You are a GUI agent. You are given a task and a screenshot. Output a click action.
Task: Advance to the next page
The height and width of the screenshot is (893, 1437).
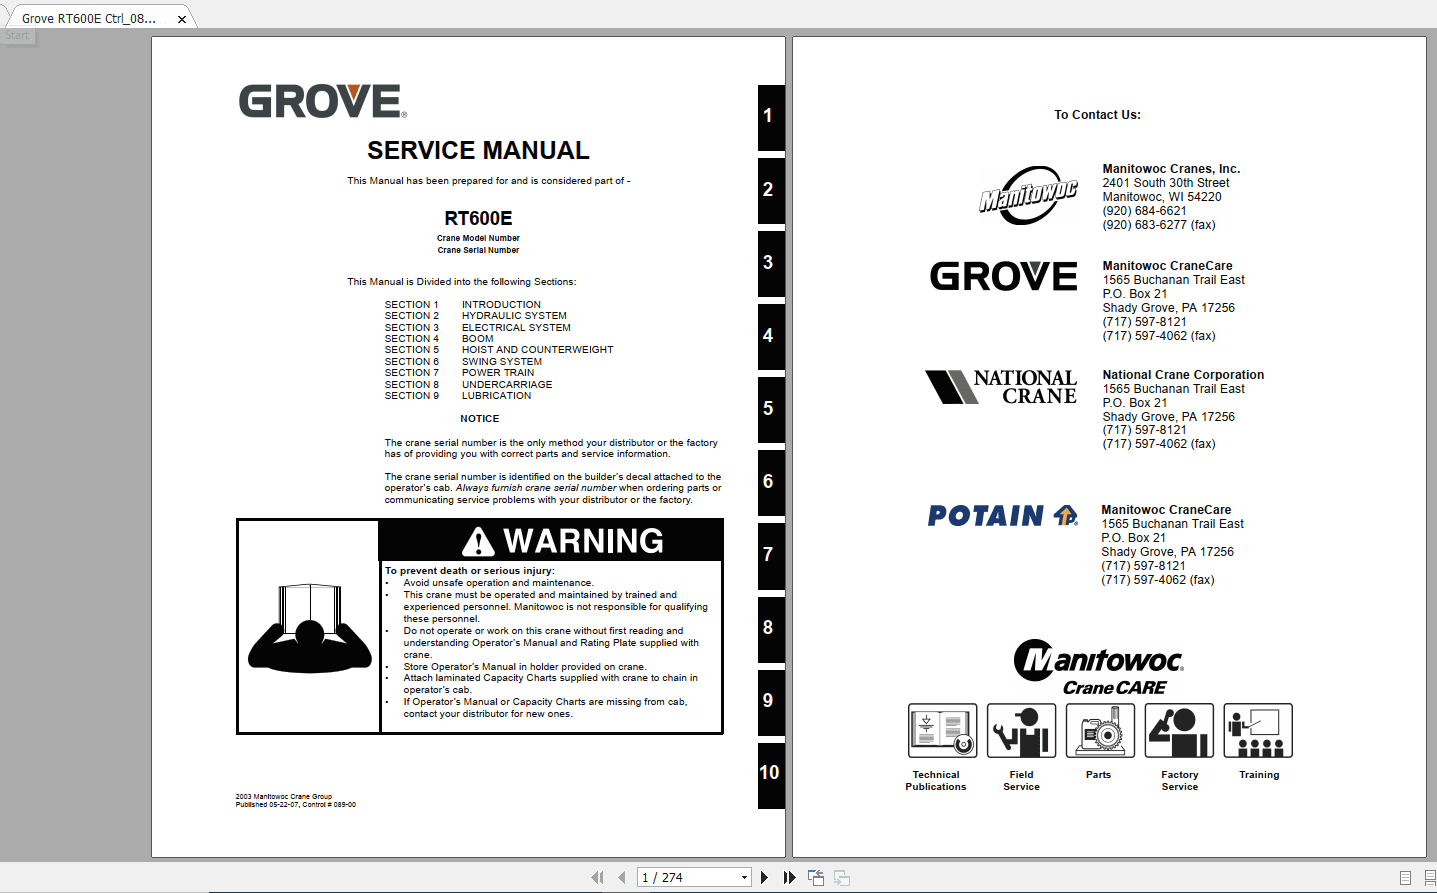tap(764, 877)
